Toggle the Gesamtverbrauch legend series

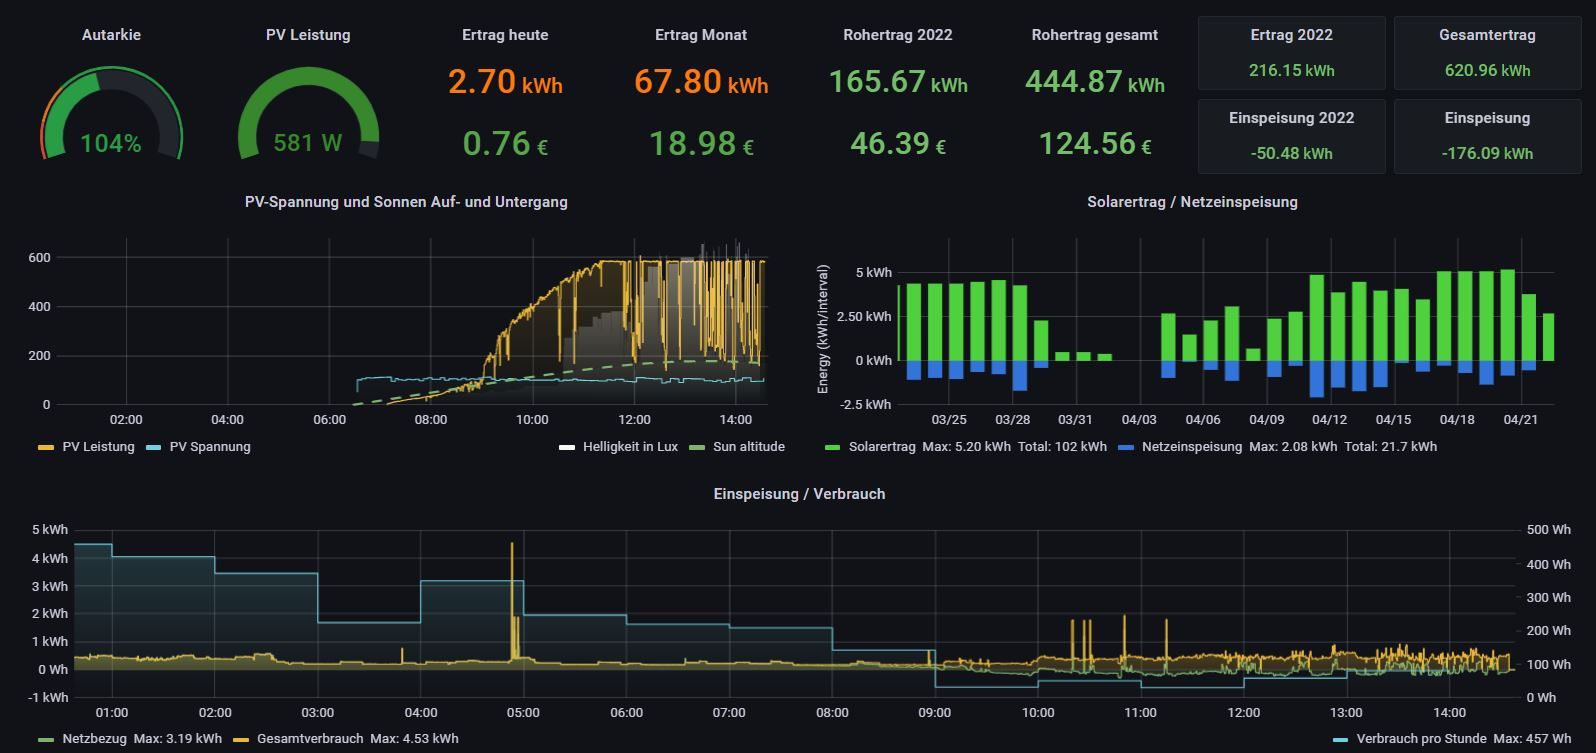pyautogui.click(x=310, y=739)
